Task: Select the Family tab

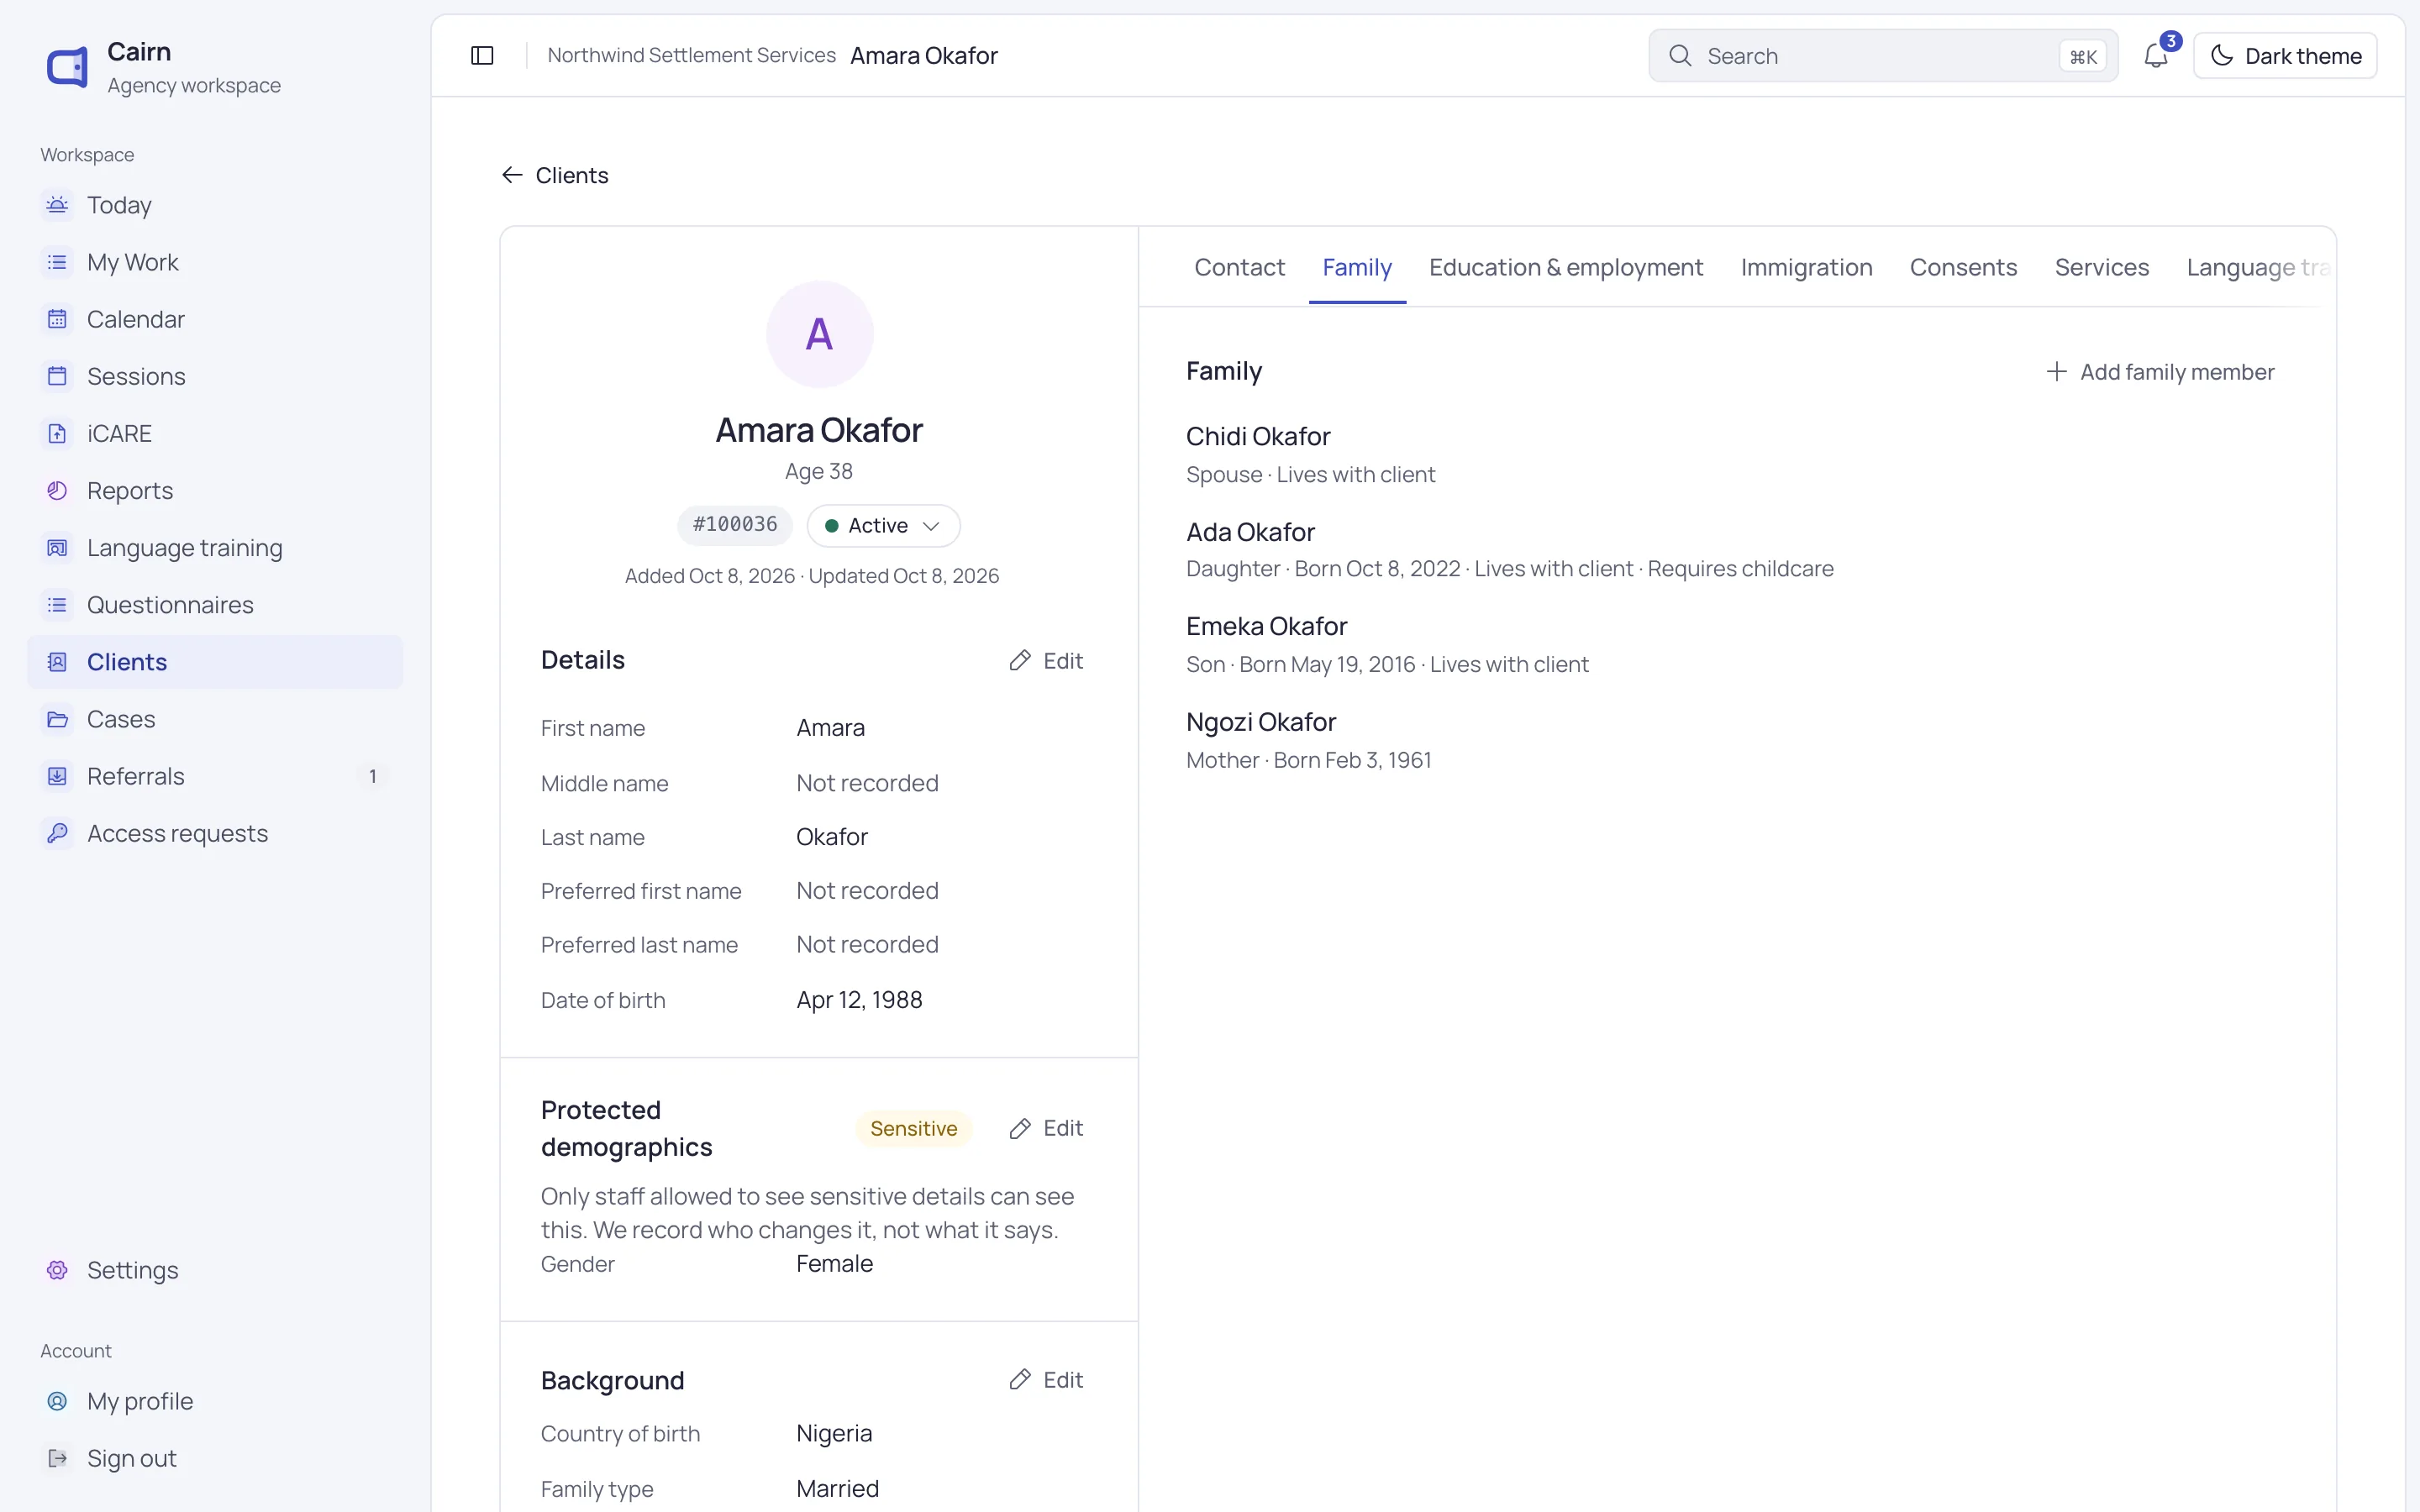Action: click(x=1357, y=267)
